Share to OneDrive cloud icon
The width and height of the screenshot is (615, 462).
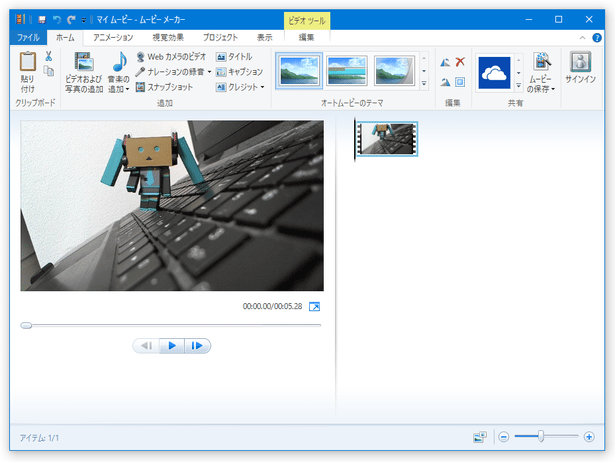(494, 73)
